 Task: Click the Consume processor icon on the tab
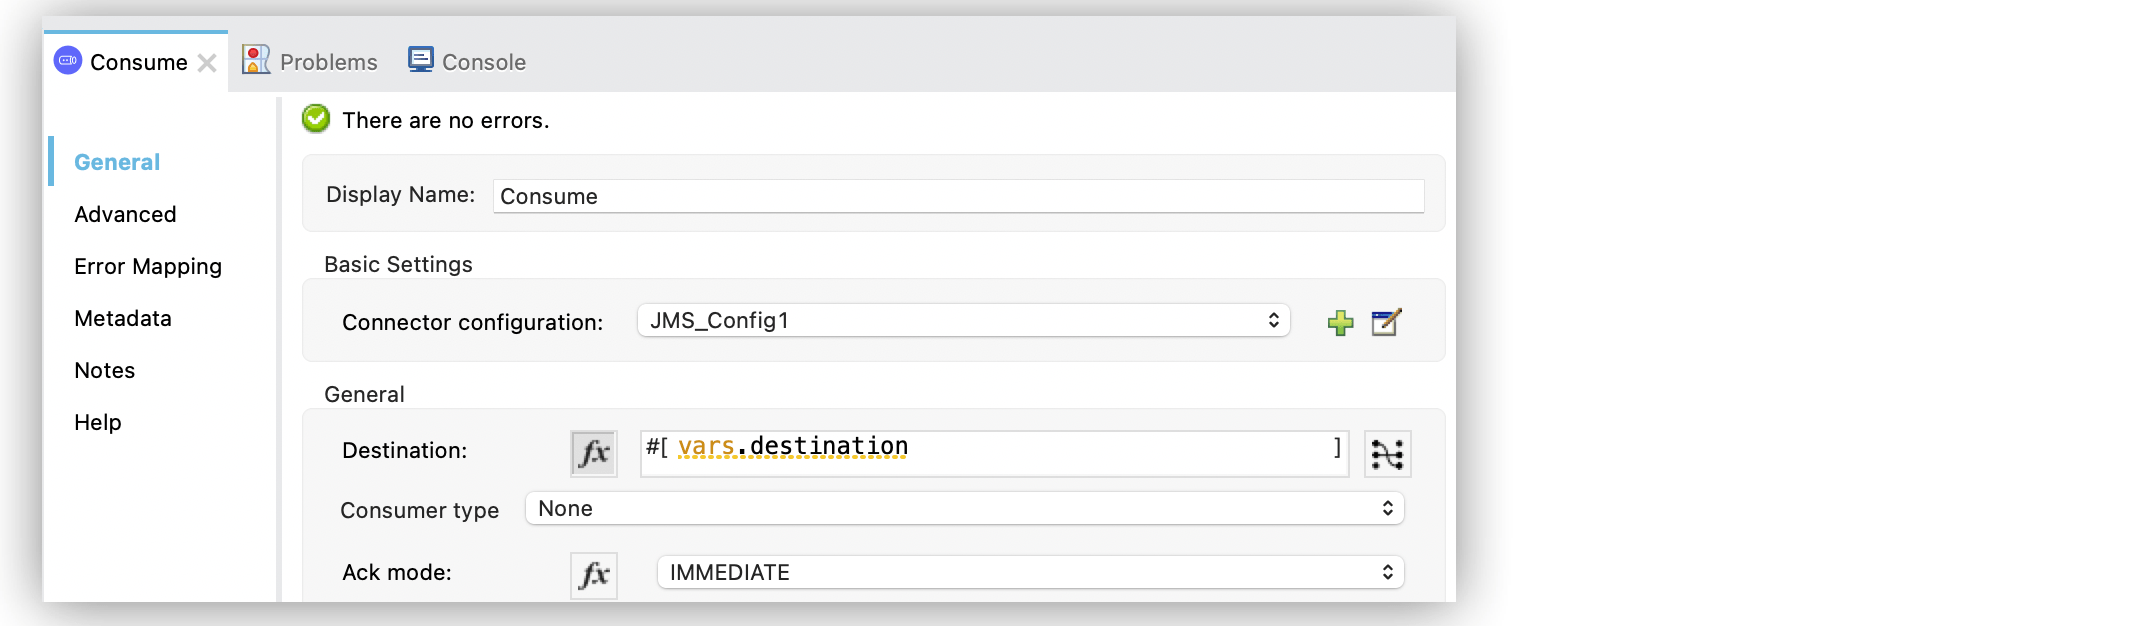67,61
